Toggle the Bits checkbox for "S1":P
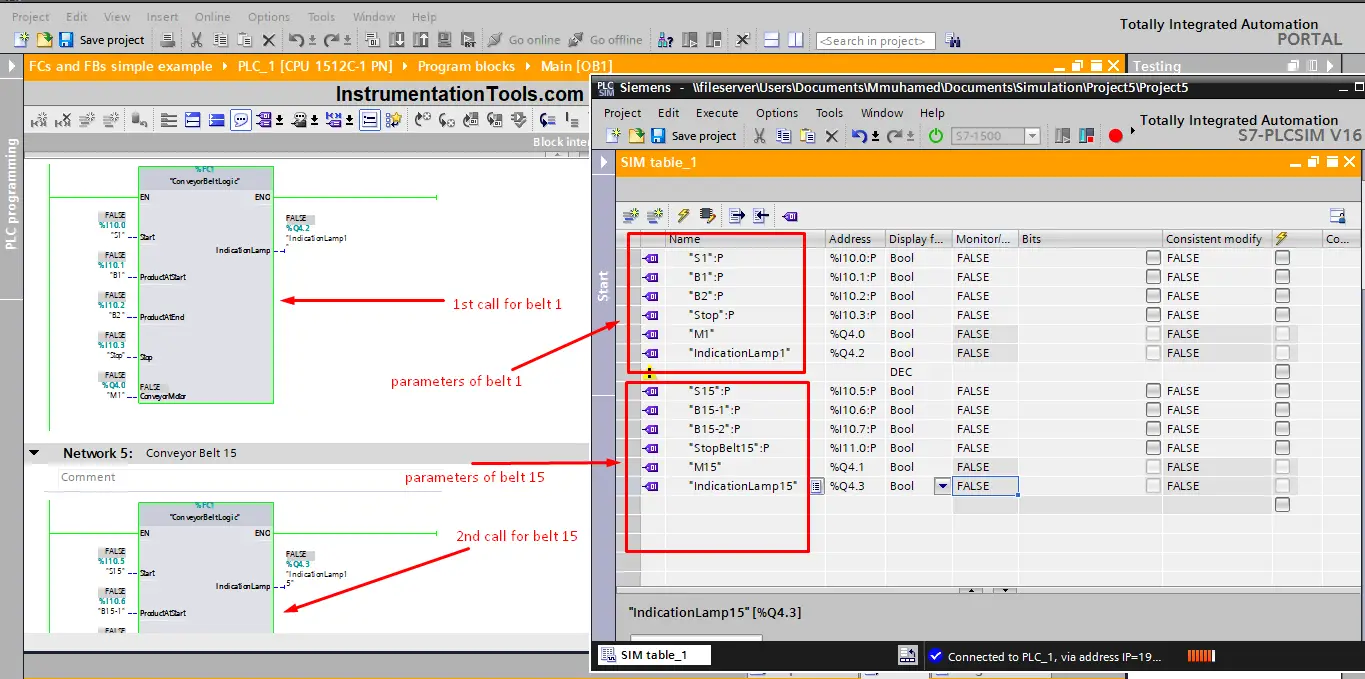This screenshot has height=679, width=1365. coord(1153,258)
